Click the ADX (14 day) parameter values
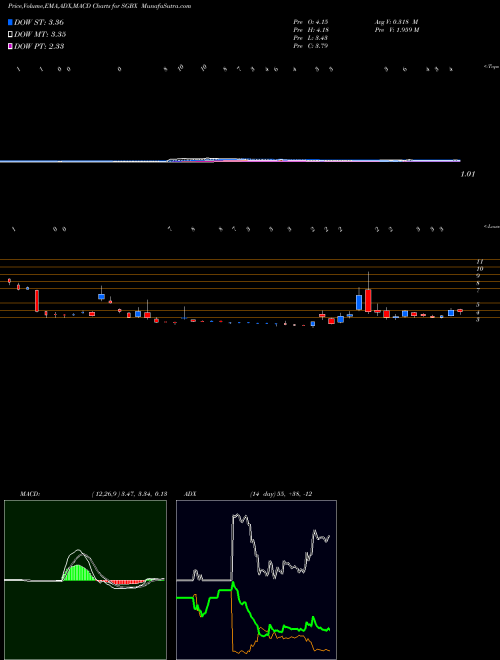 (281, 494)
